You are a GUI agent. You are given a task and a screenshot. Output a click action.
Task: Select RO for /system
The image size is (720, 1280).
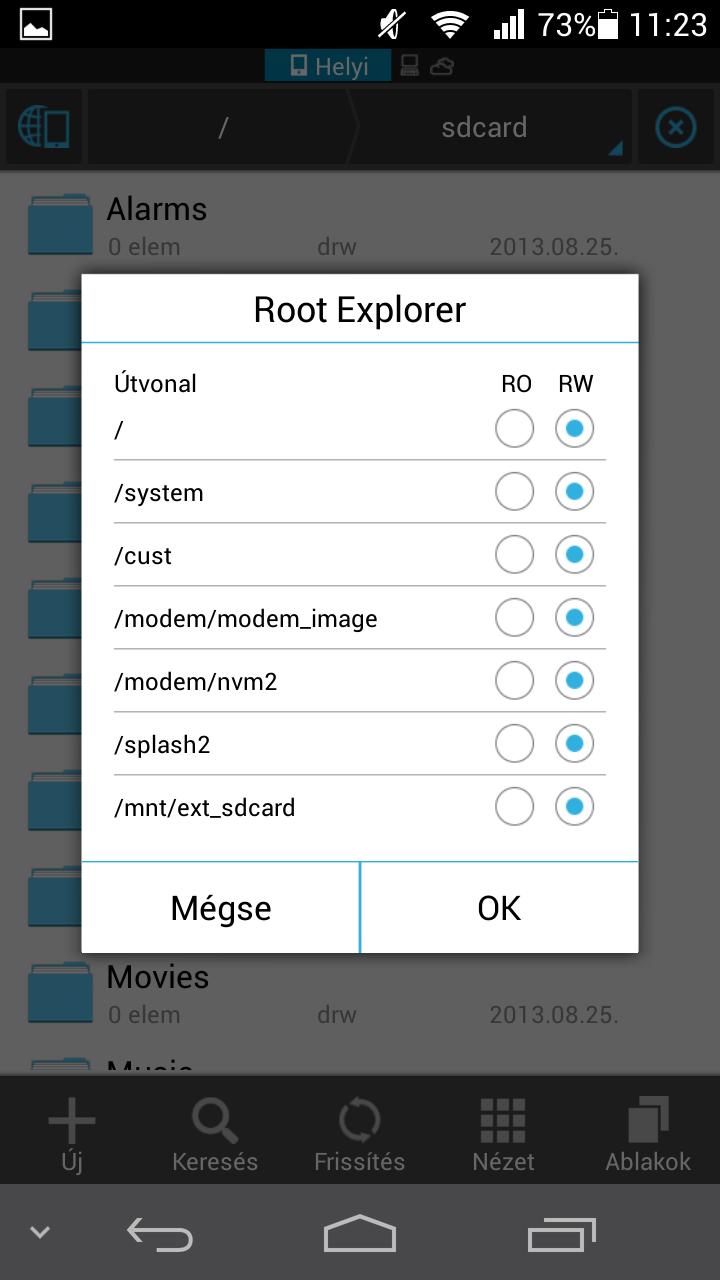514,492
